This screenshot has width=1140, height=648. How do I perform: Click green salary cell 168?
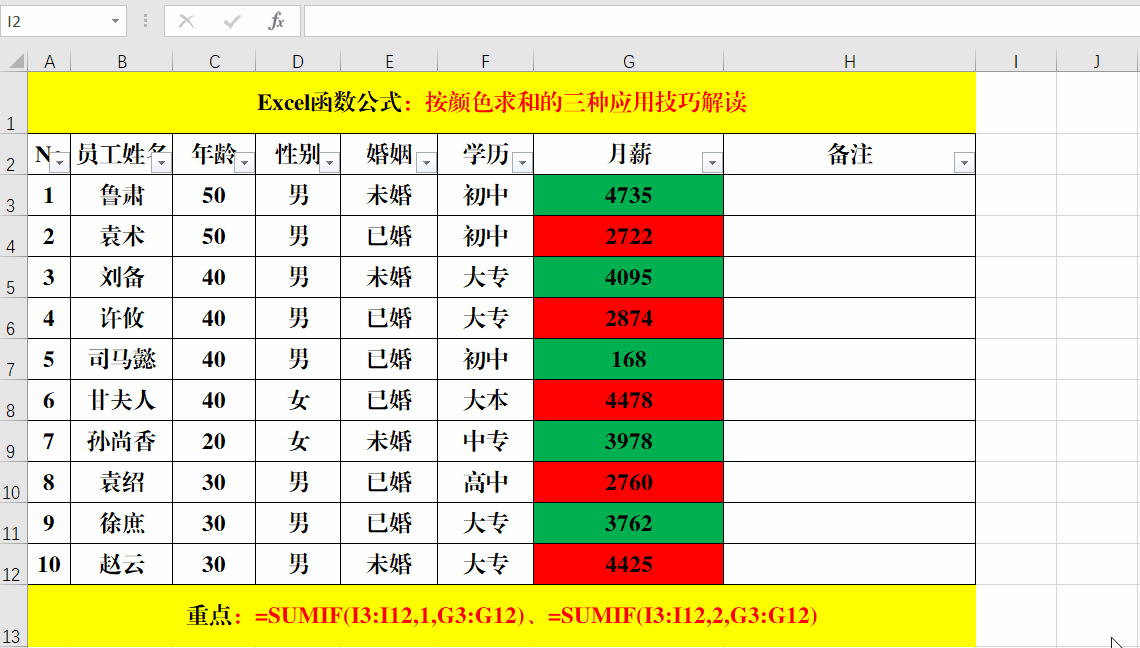[x=629, y=359]
